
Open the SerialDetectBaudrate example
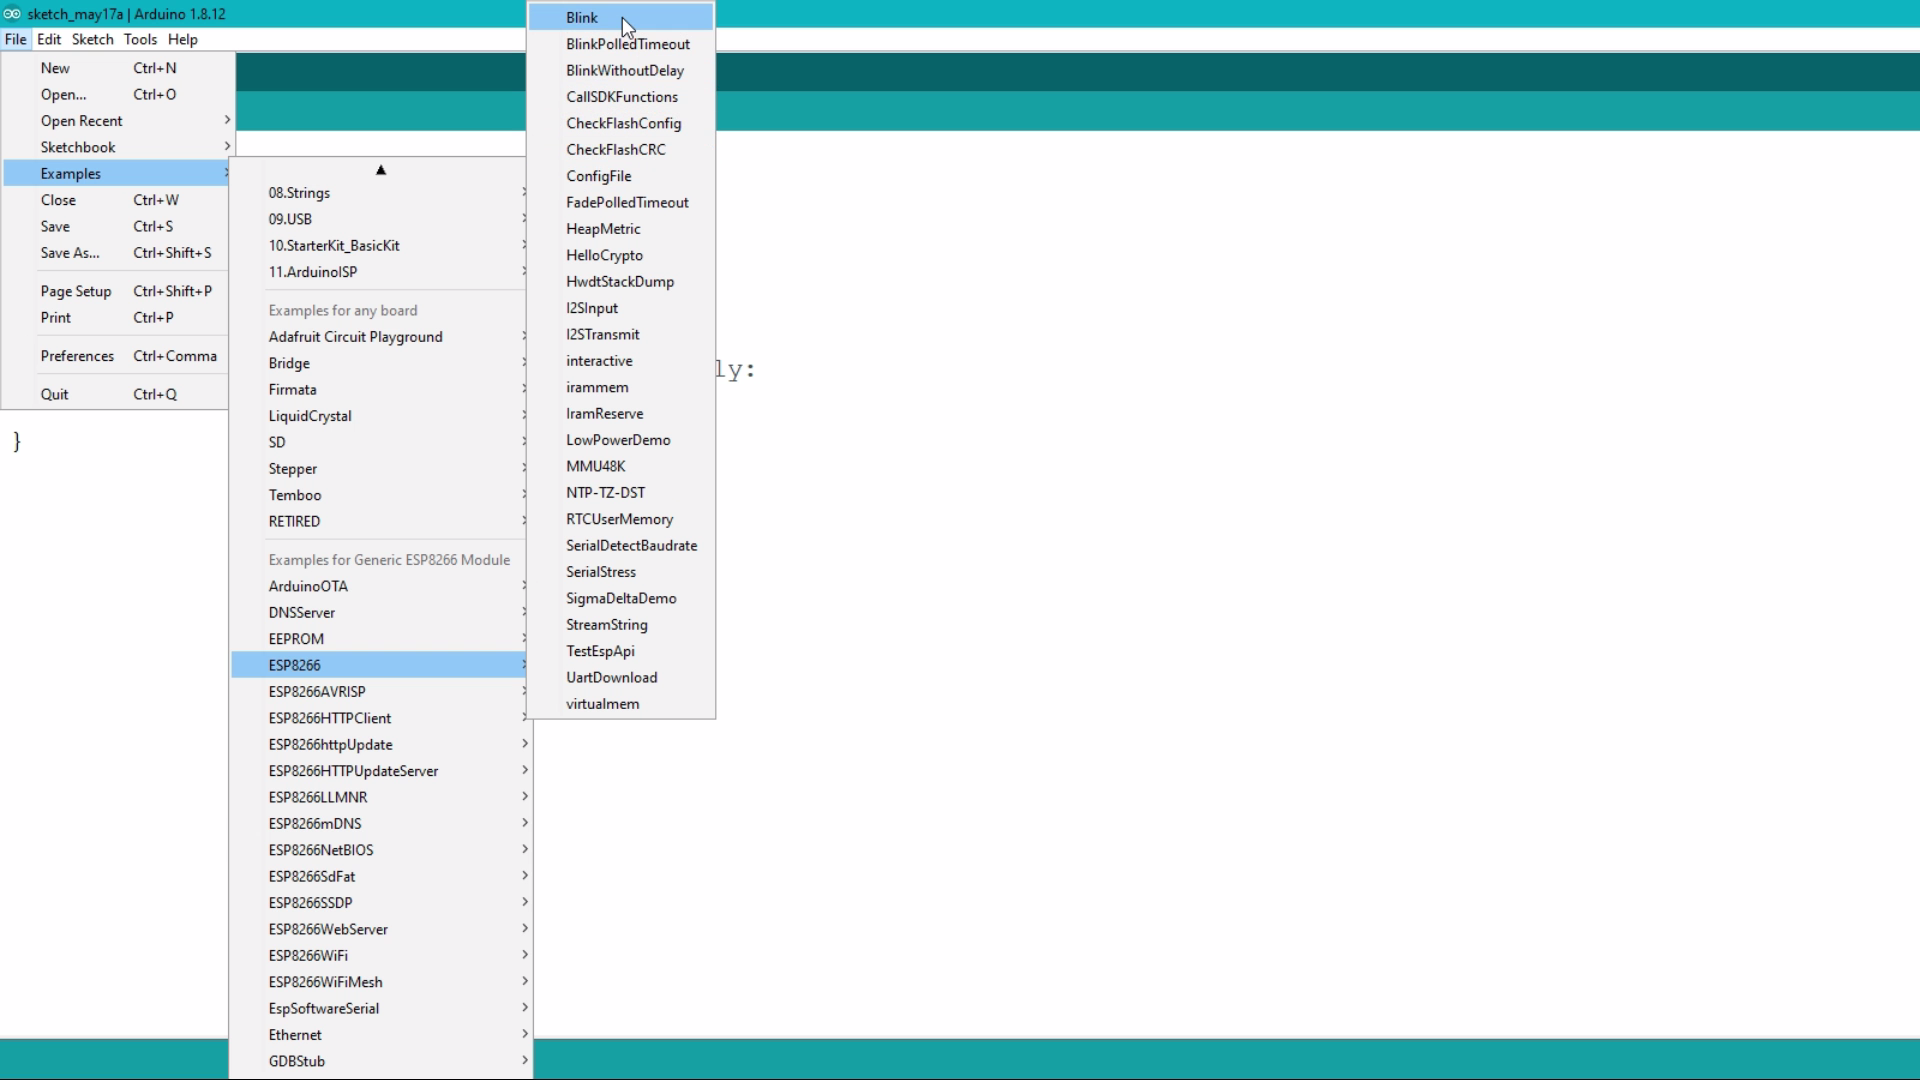[621, 545]
